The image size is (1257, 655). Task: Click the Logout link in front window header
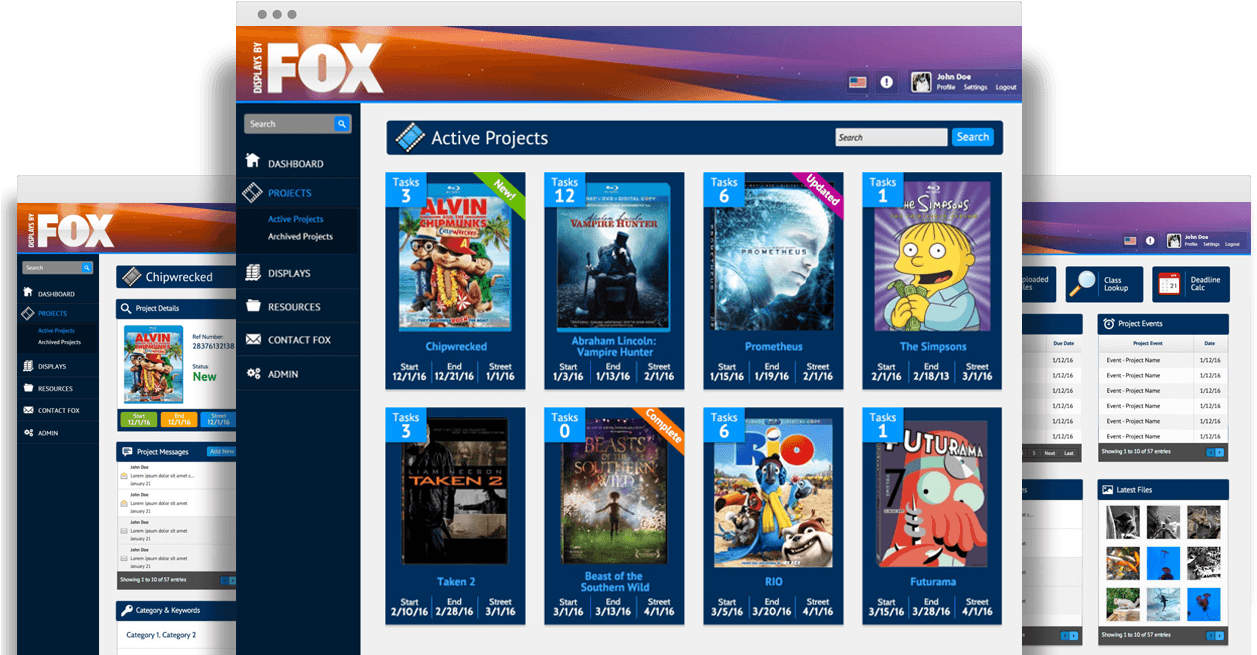(1006, 87)
